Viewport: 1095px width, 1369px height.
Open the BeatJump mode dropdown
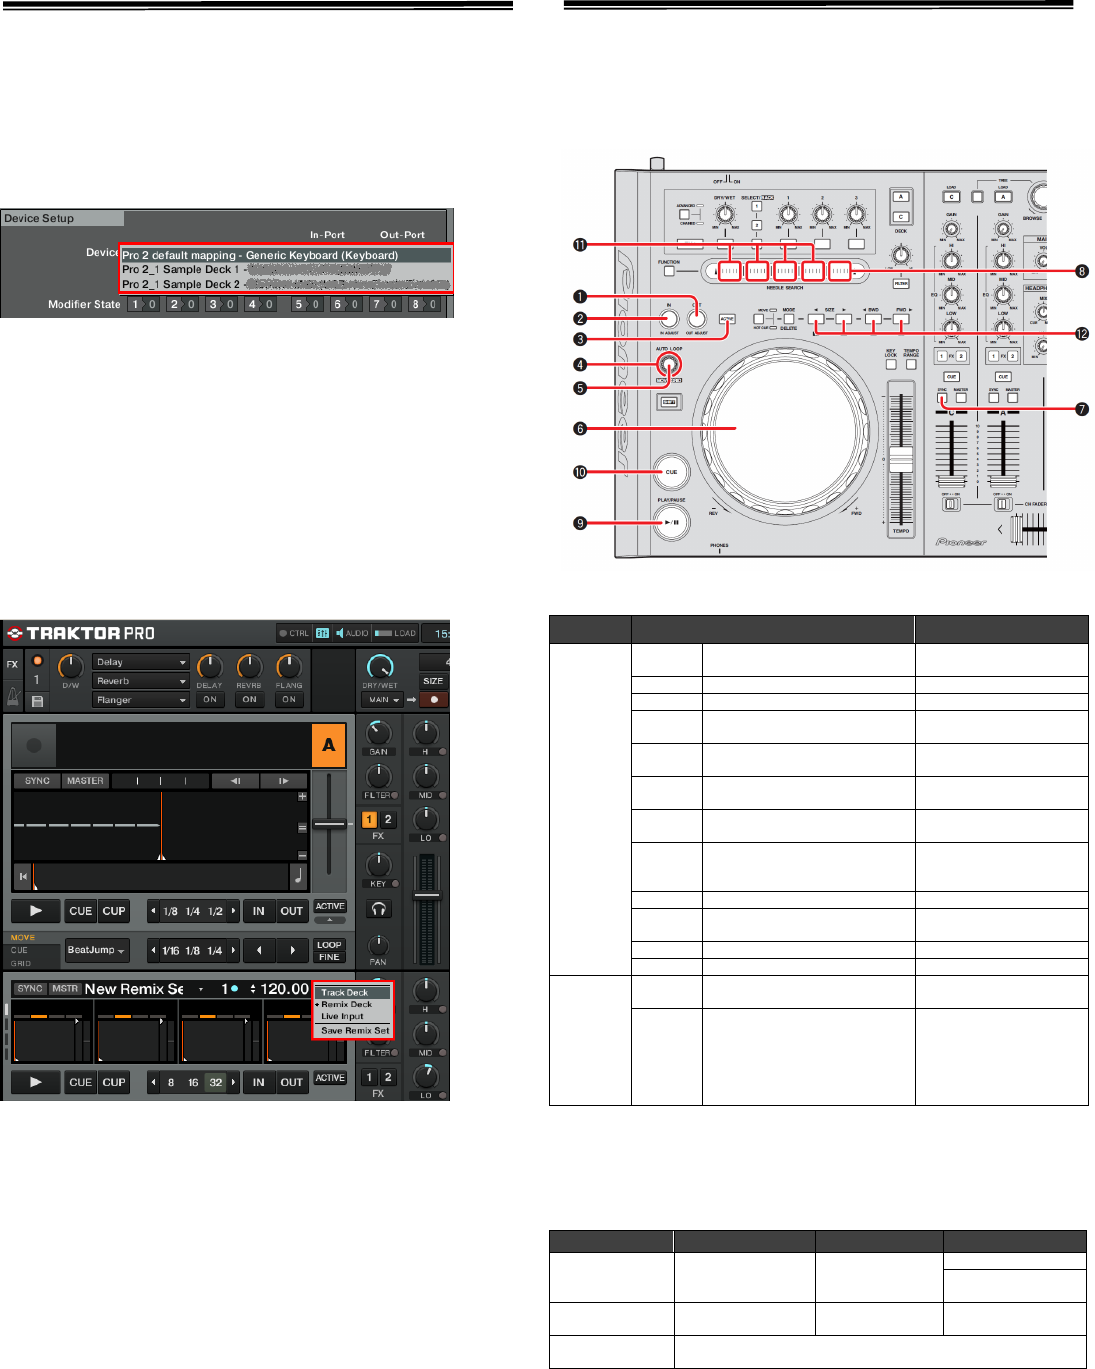(97, 950)
